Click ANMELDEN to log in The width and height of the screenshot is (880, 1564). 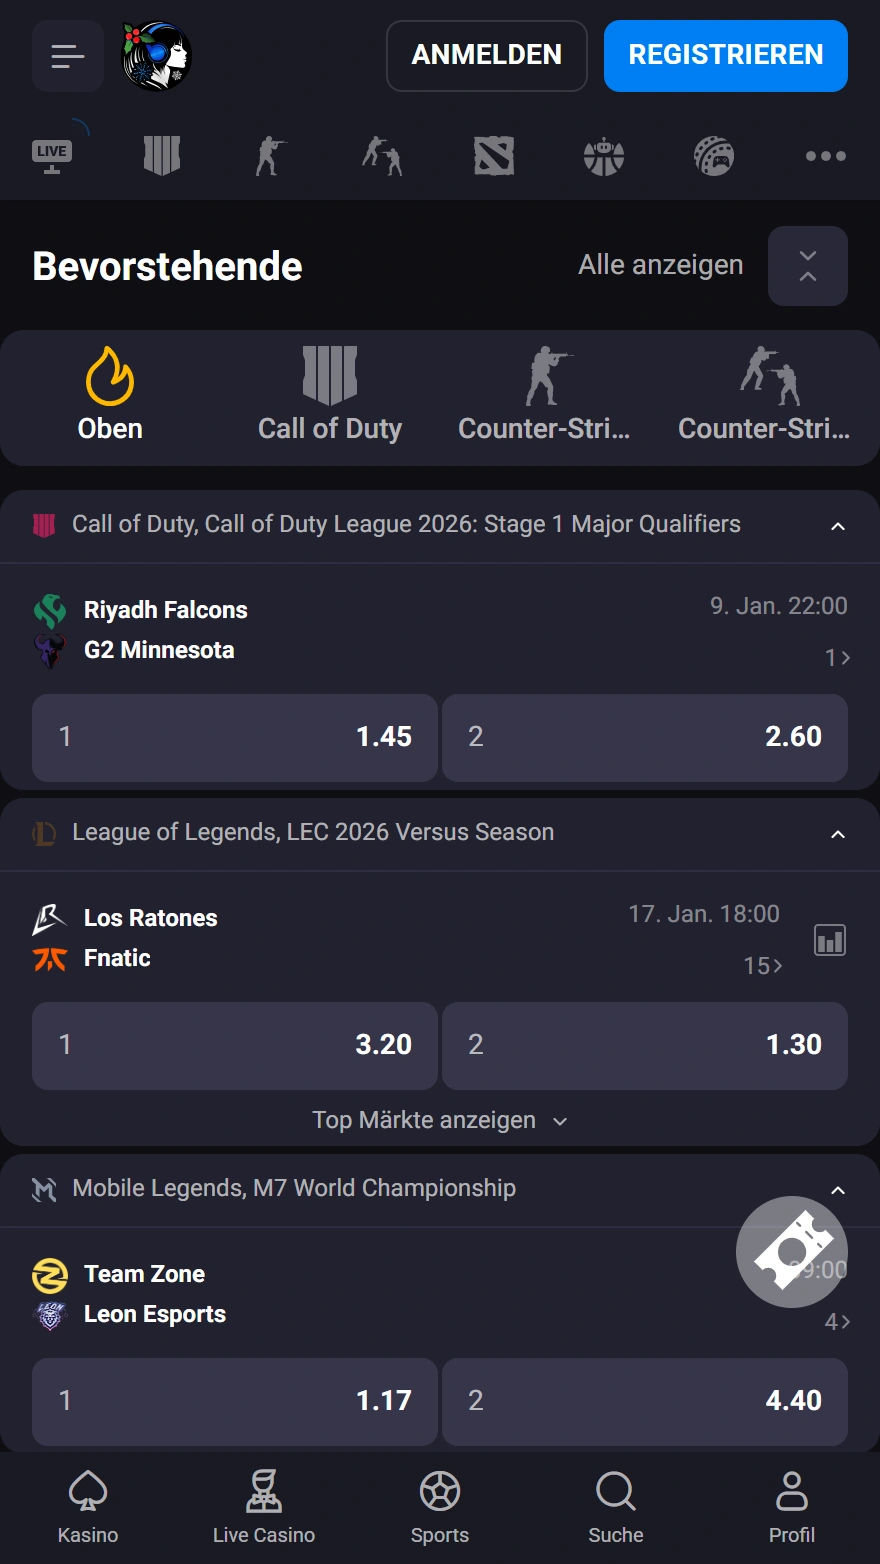click(486, 55)
